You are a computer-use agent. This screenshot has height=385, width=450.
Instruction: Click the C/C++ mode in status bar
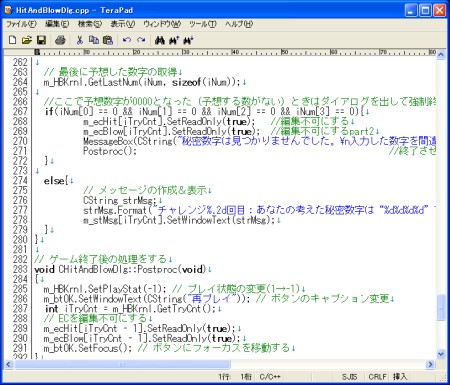tap(270, 377)
